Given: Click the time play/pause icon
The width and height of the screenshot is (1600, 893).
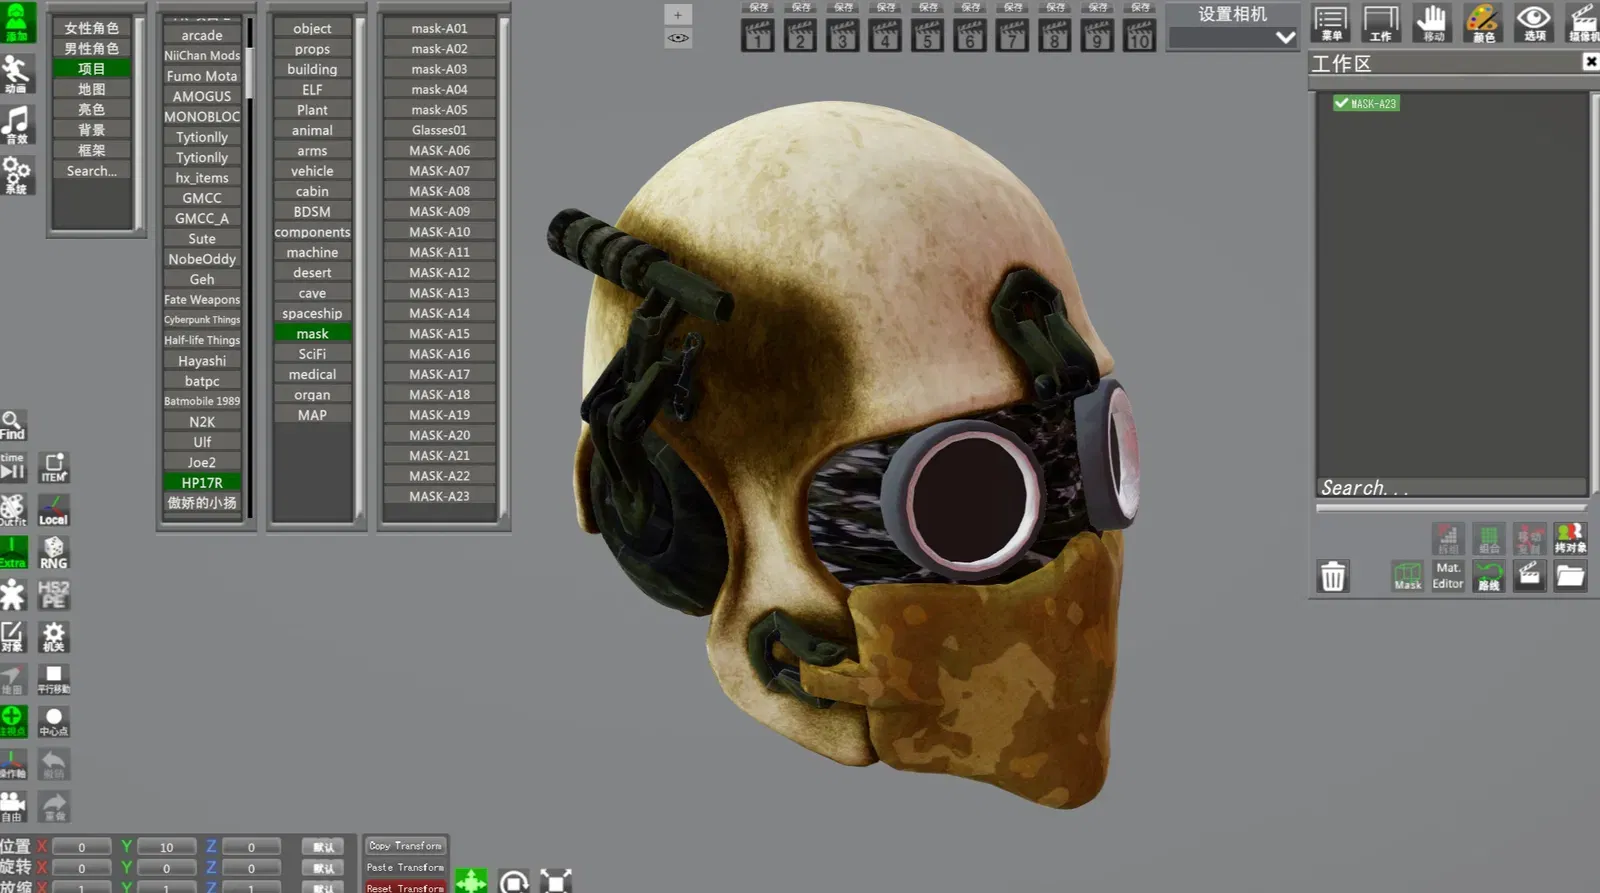Looking at the screenshot, I should (x=12, y=467).
